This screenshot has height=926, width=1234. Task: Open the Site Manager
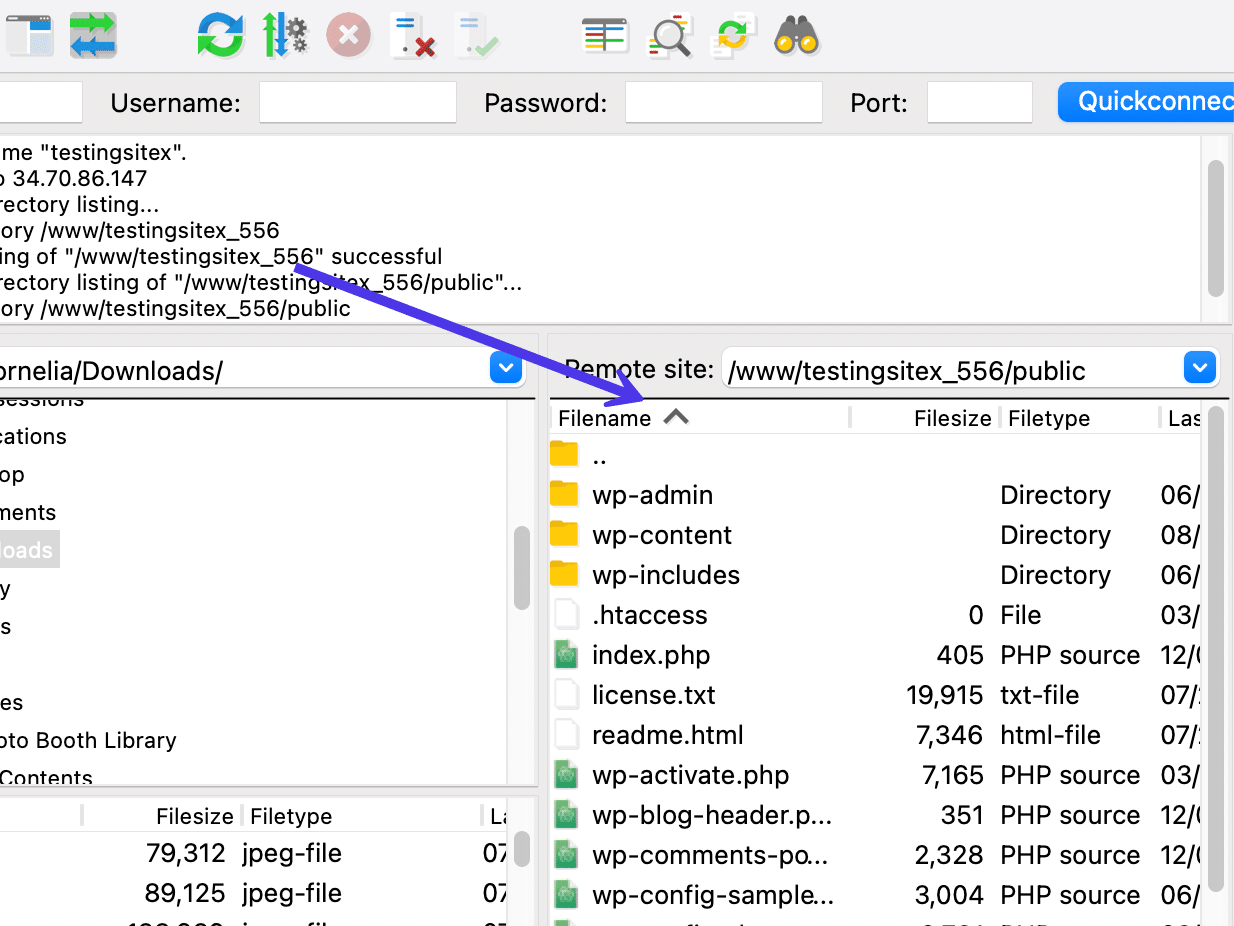coord(30,35)
